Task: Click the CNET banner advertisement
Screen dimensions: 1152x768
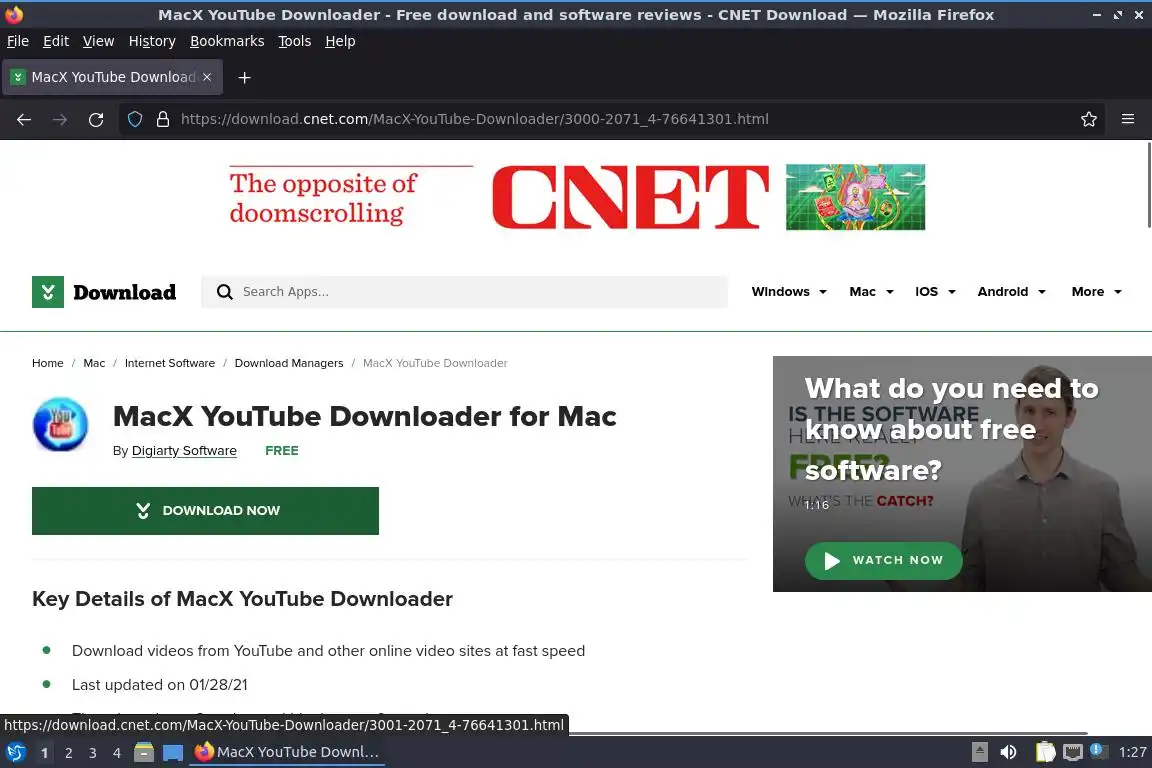Action: [577, 197]
